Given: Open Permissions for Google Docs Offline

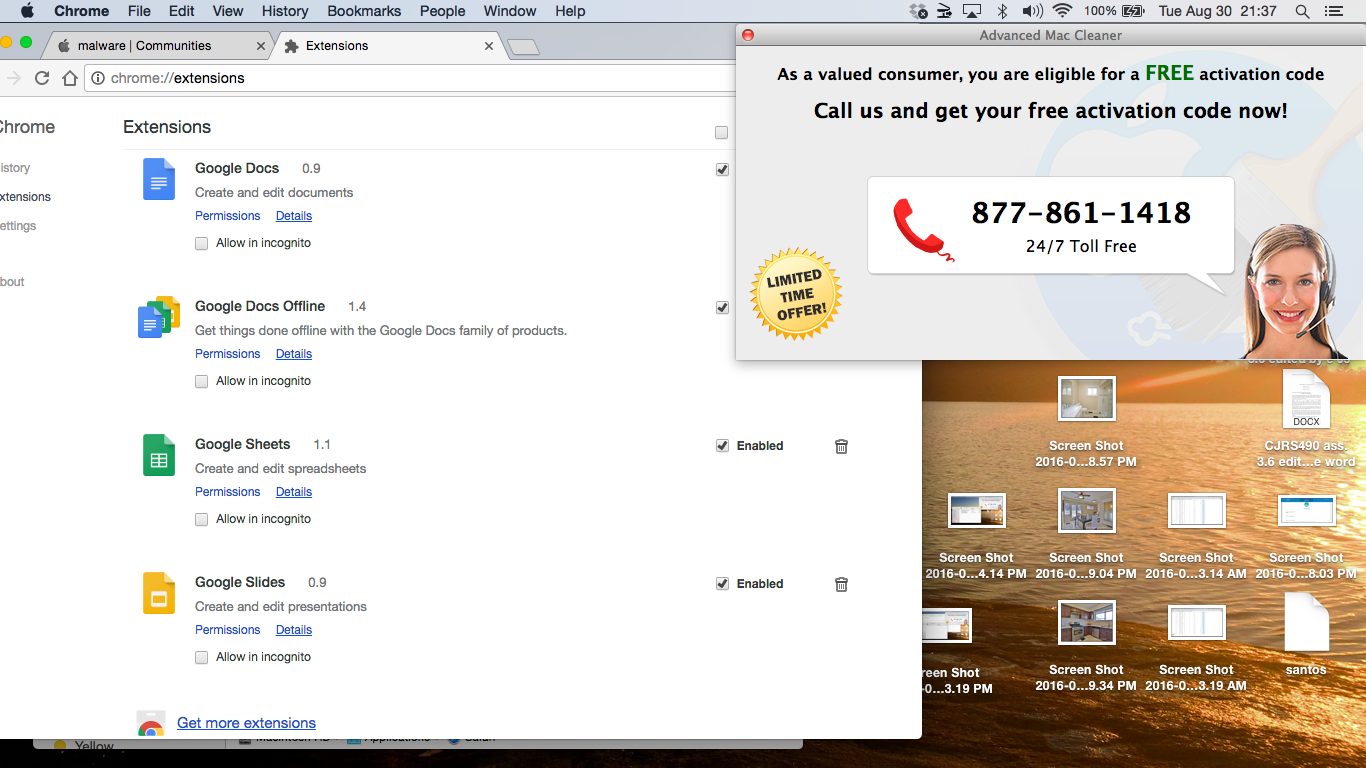Looking at the screenshot, I should [227, 354].
